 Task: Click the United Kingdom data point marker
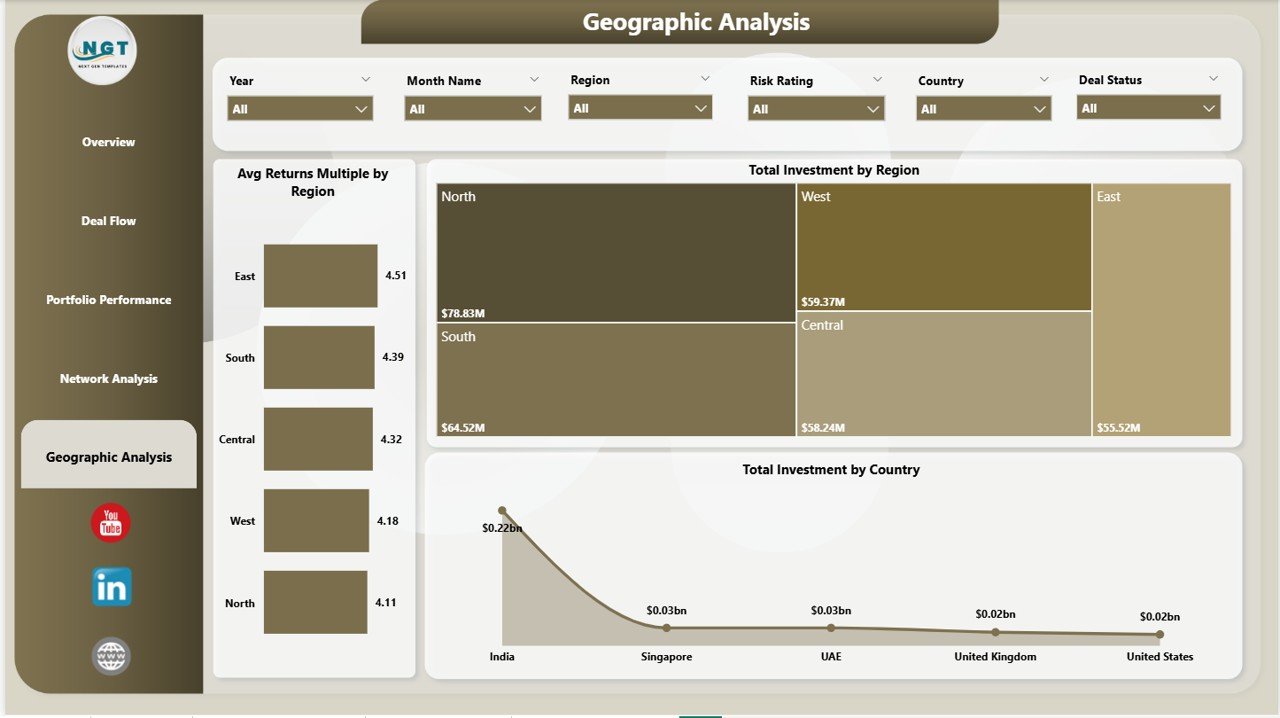click(x=995, y=632)
